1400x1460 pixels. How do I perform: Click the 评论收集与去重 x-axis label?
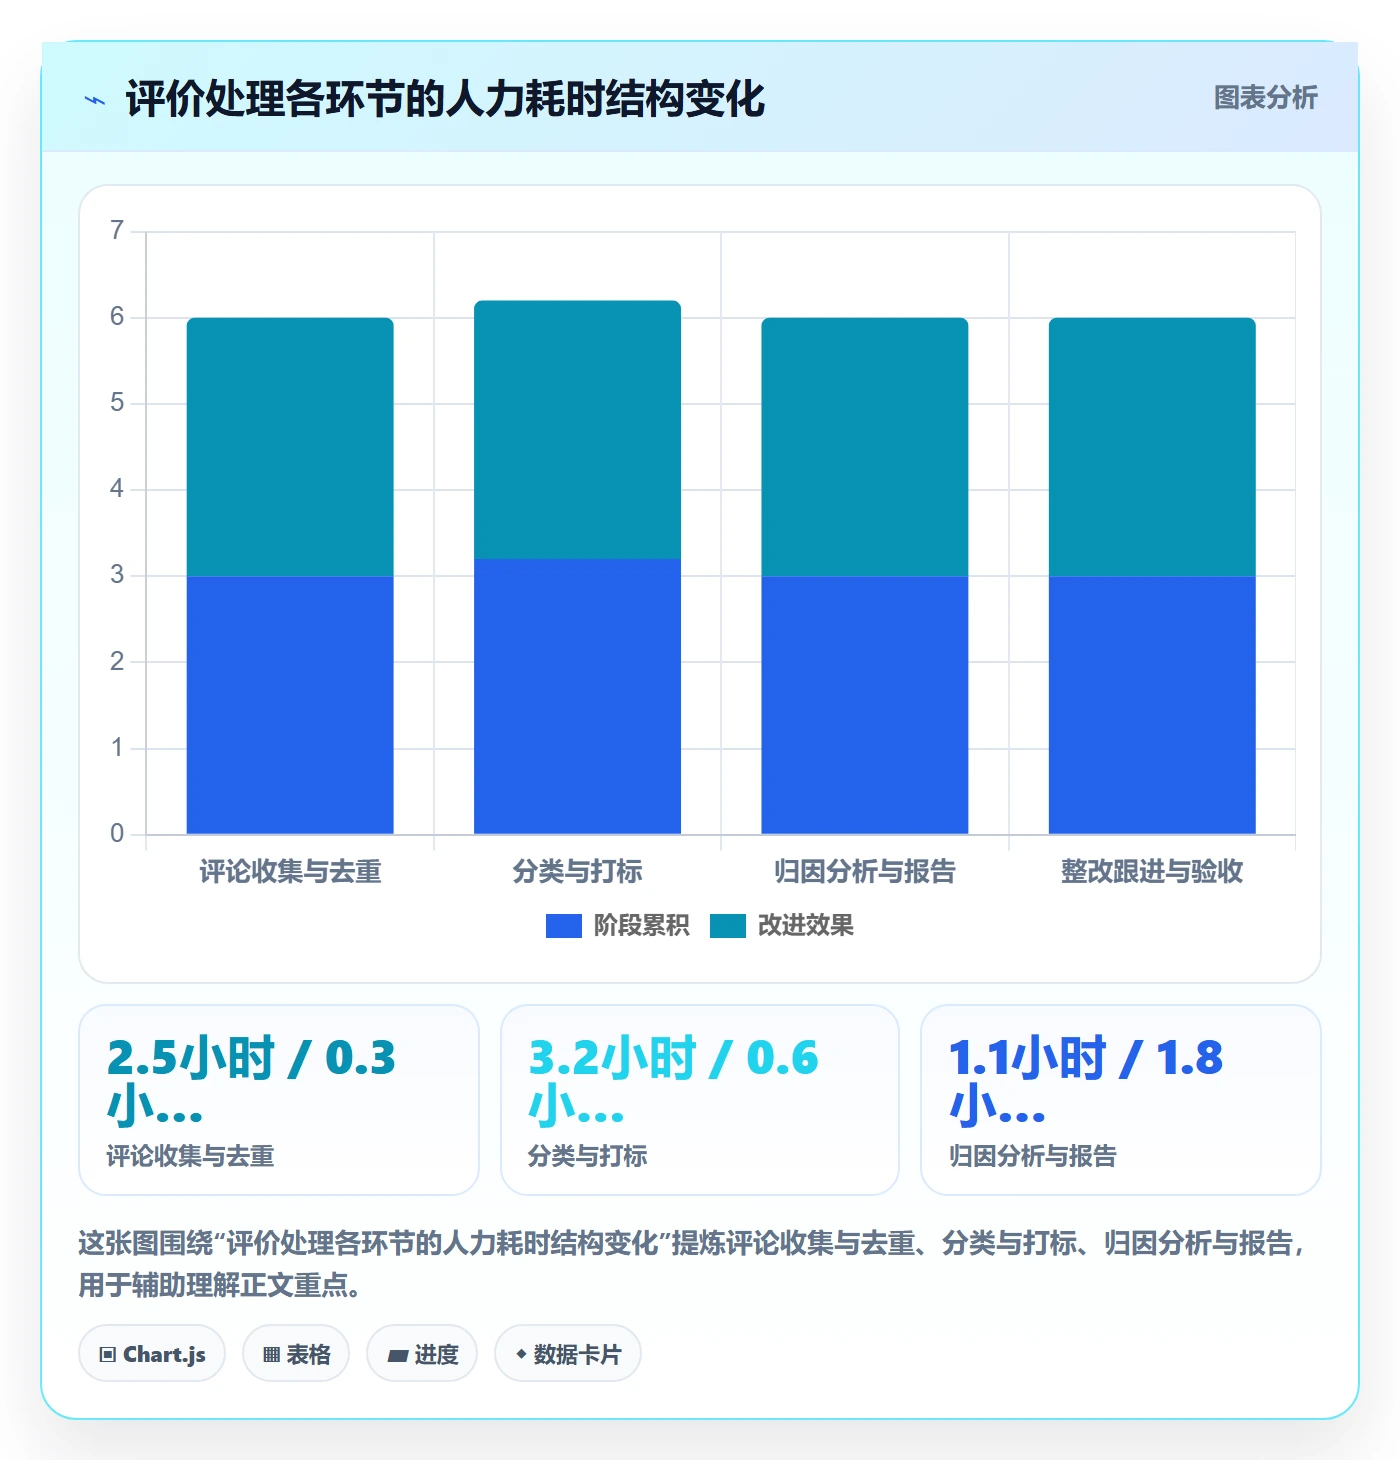click(x=290, y=871)
